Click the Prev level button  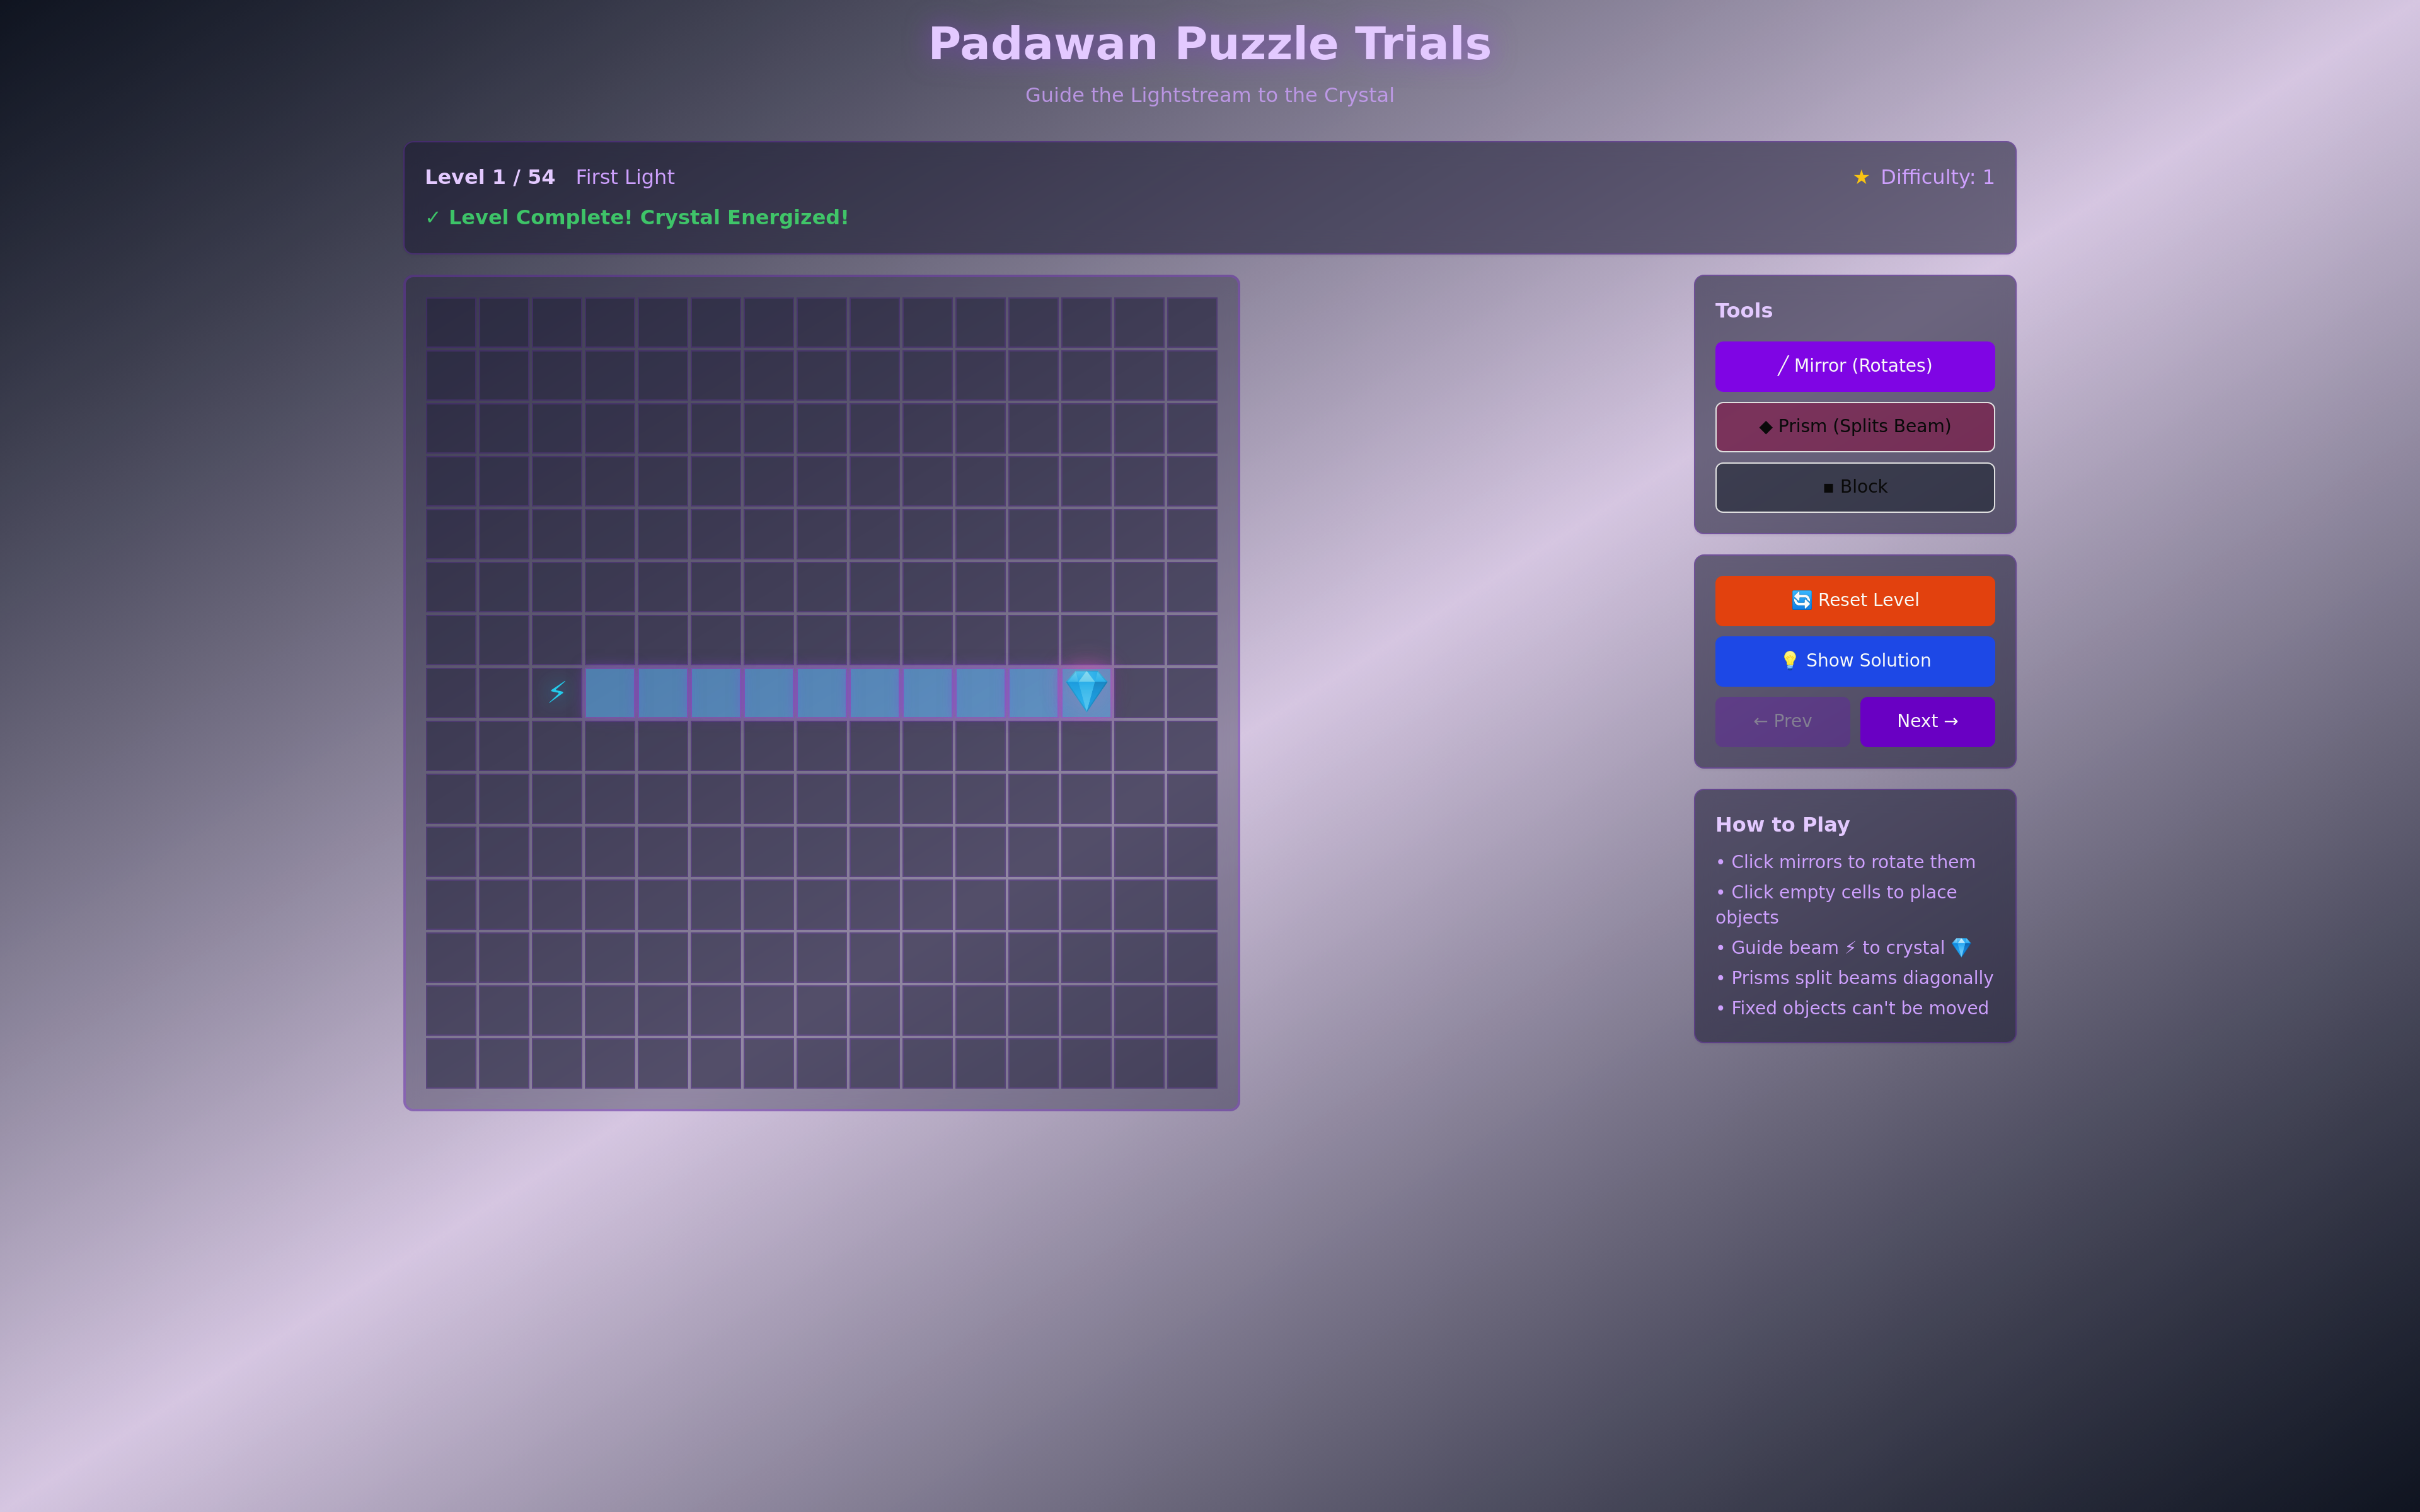(x=1781, y=721)
